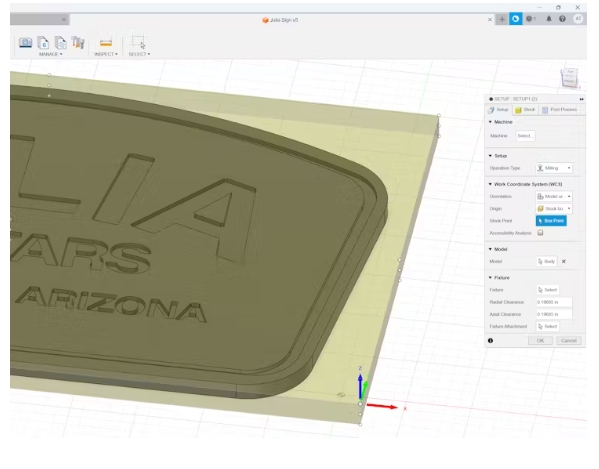Click the red X axis arrow of WCS
The width and height of the screenshot is (599, 469).
(x=382, y=406)
